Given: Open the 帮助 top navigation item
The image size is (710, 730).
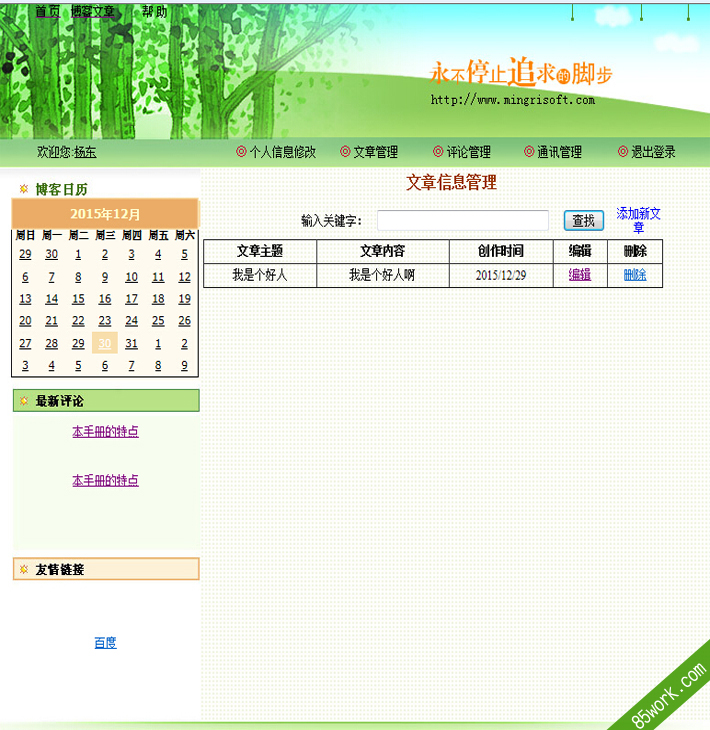Looking at the screenshot, I should coord(155,11).
